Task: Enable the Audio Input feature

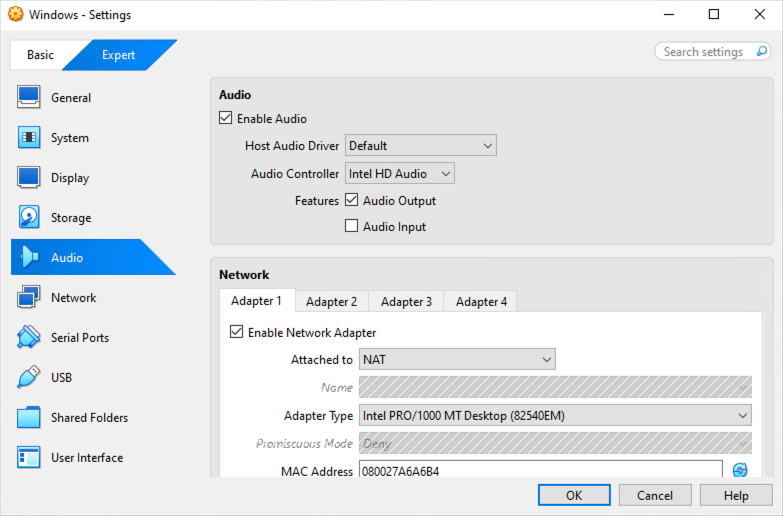Action: pos(352,226)
